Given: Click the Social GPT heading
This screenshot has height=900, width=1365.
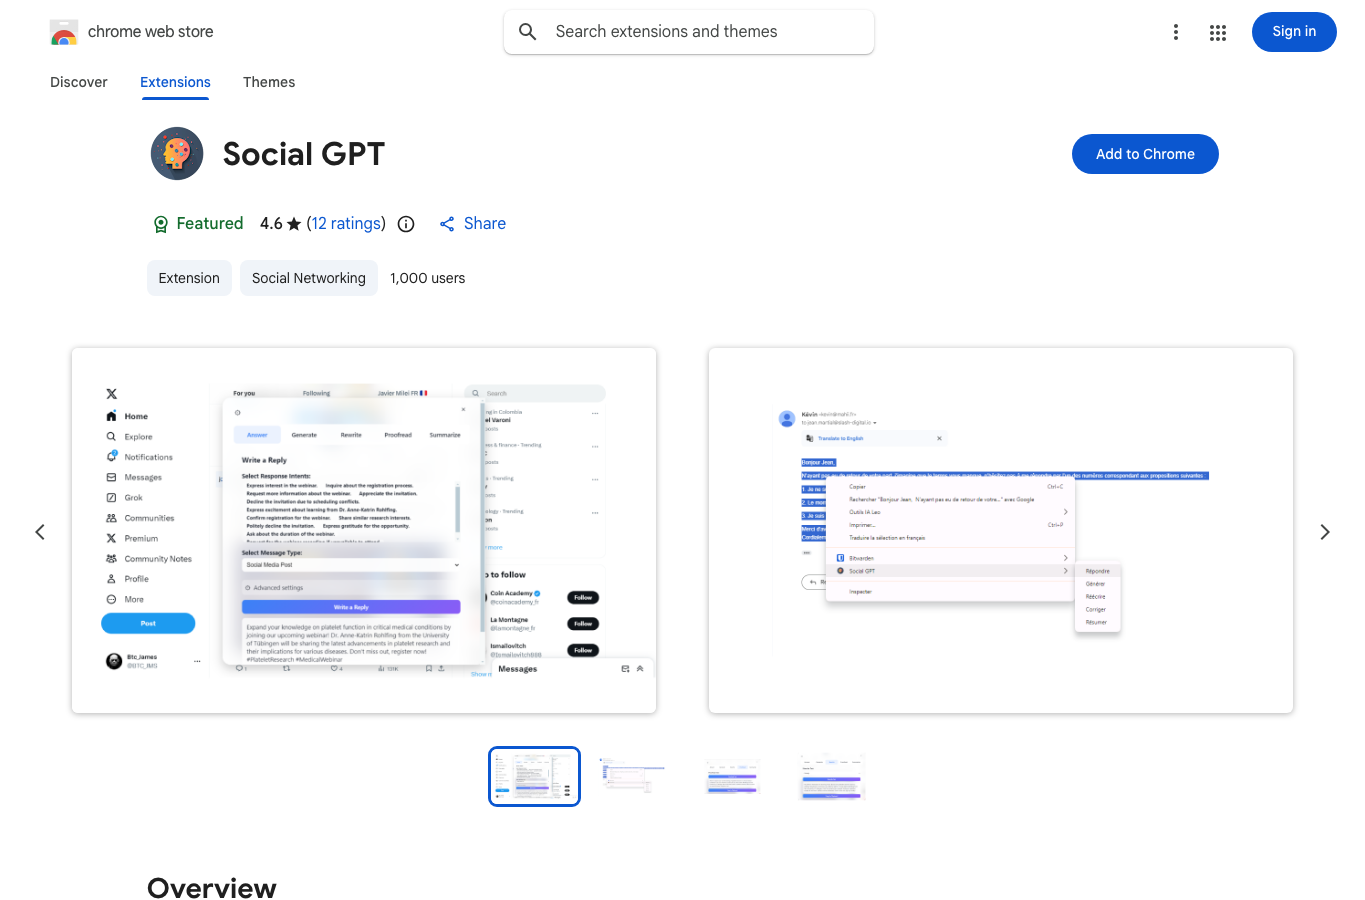Looking at the screenshot, I should point(304,154).
